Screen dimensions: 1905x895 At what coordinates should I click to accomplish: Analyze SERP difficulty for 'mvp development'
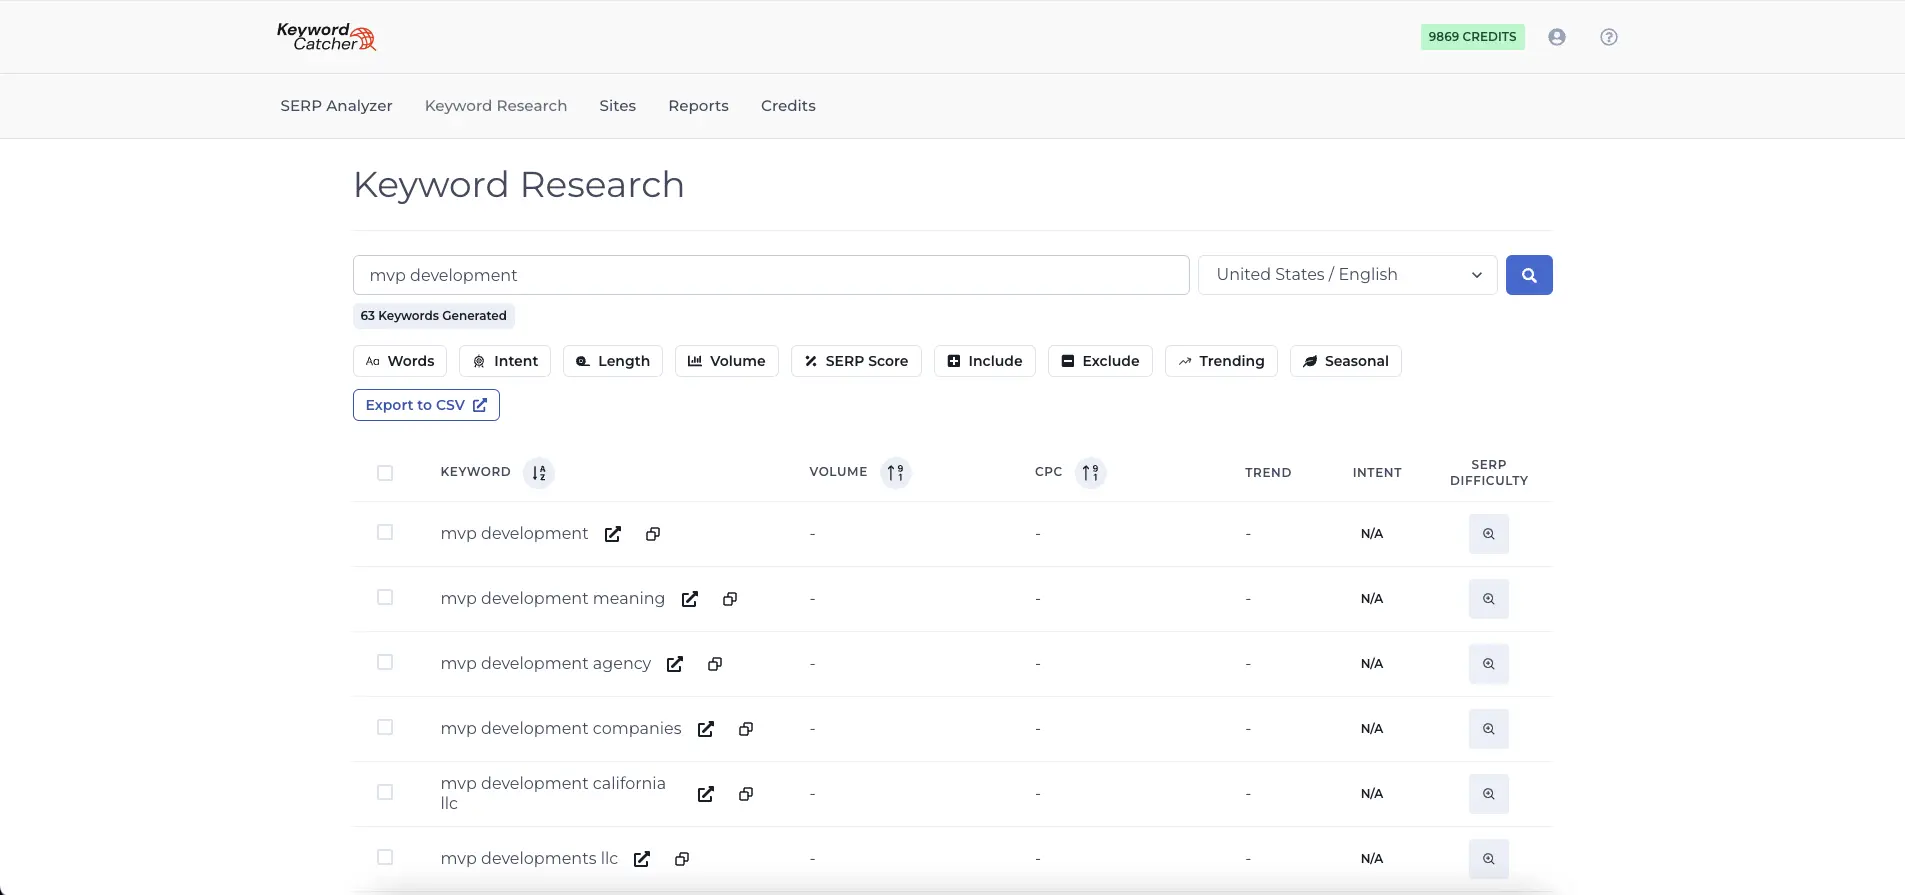pos(1489,534)
